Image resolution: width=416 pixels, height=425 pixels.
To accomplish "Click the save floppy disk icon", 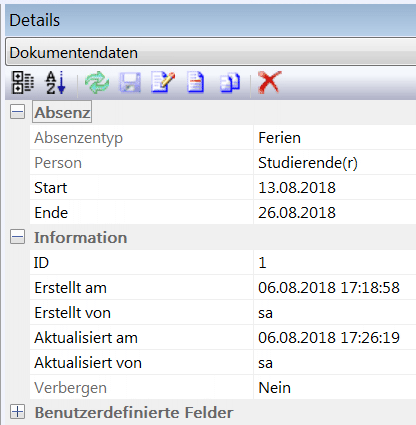I will click(x=130, y=82).
